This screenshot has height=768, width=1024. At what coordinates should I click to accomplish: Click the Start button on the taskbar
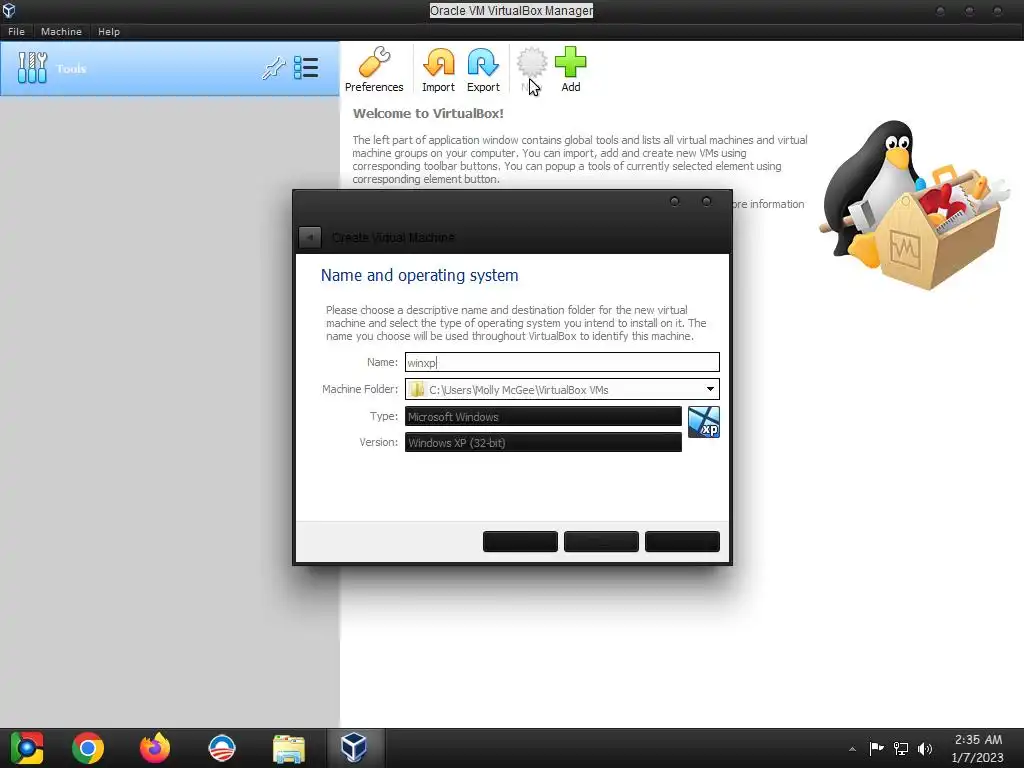click(27, 748)
